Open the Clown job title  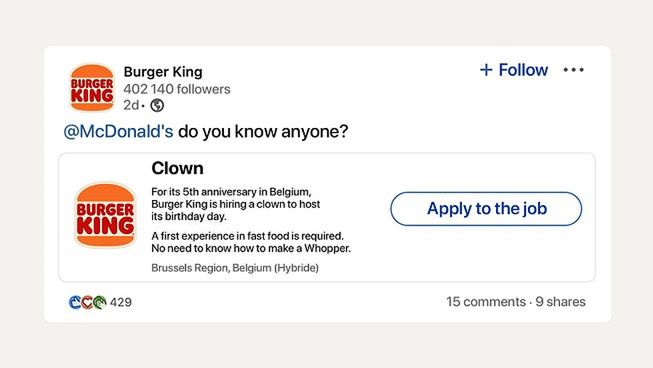click(x=177, y=168)
